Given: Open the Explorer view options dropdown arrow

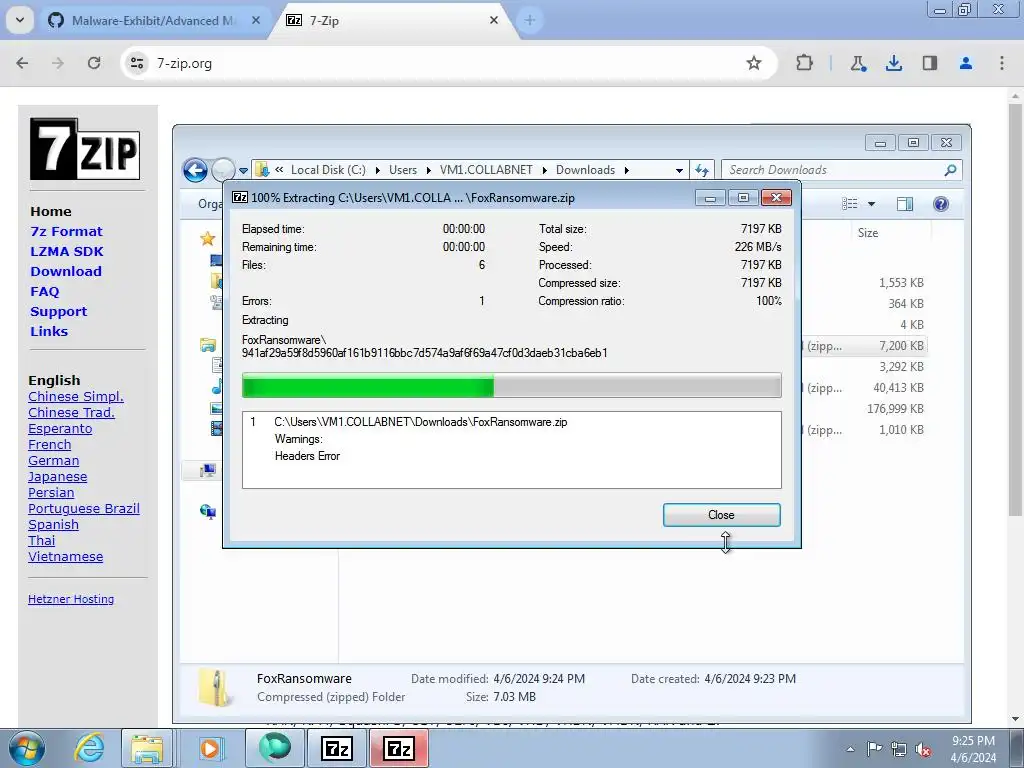Looking at the screenshot, I should point(871,204).
